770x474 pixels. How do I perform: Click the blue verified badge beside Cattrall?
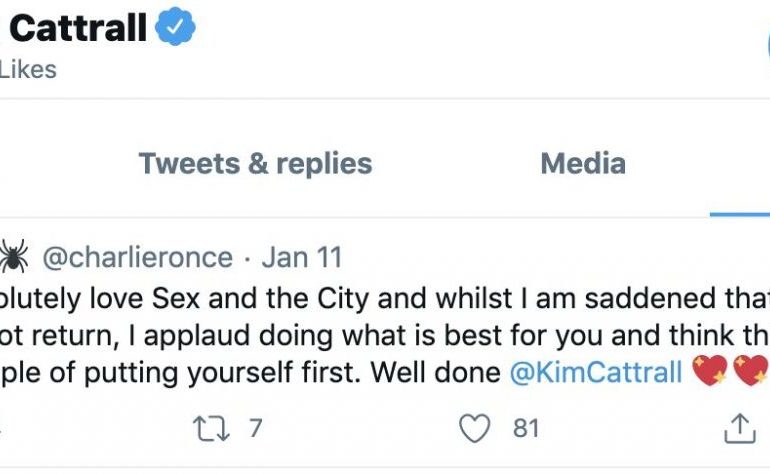point(175,28)
